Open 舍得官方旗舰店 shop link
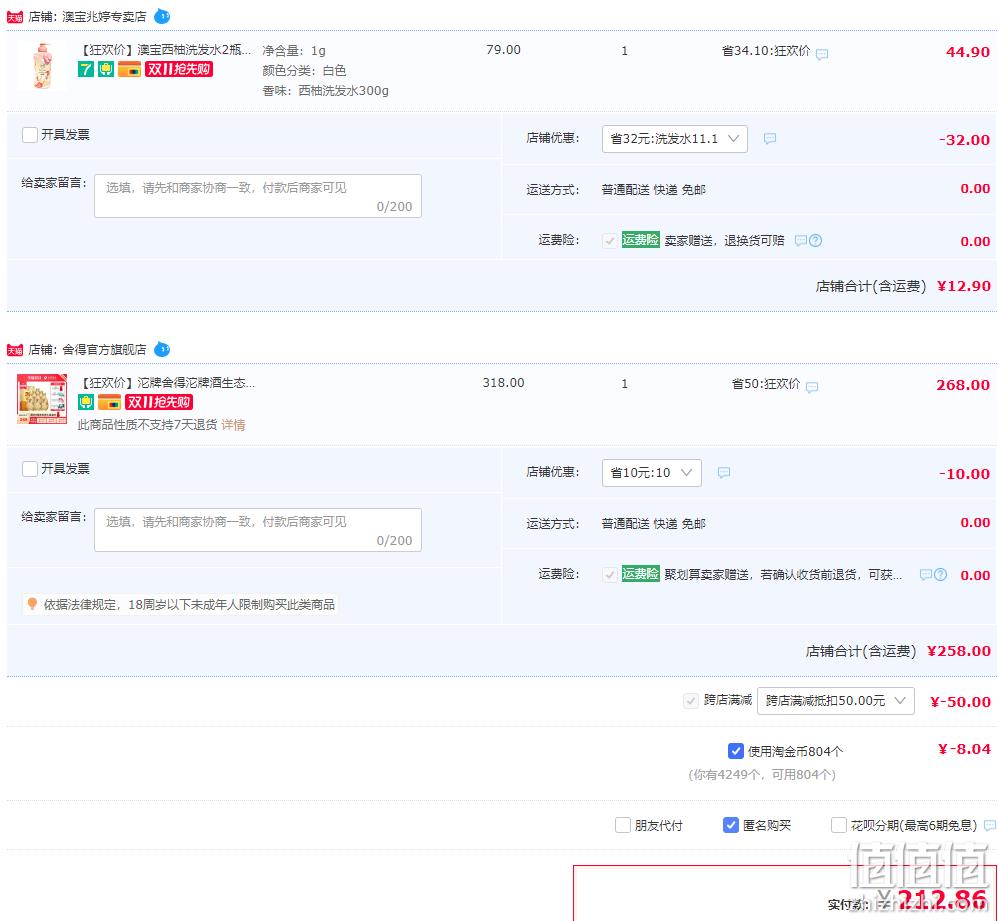998x921 pixels. pyautogui.click(x=104, y=350)
